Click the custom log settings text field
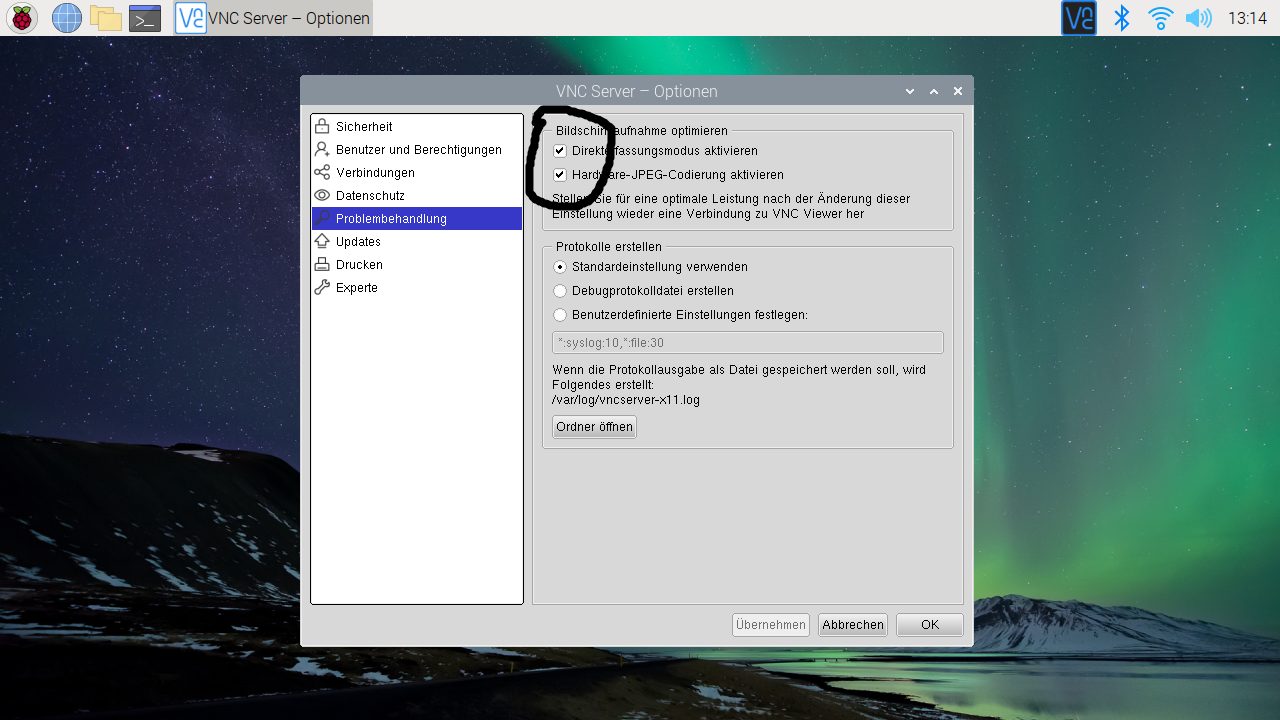Image resolution: width=1280 pixels, height=720 pixels. pos(748,343)
